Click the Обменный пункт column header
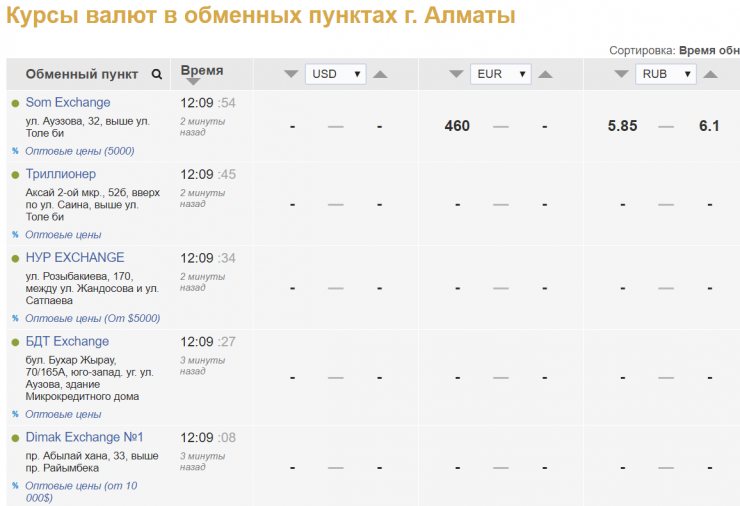 [82, 74]
